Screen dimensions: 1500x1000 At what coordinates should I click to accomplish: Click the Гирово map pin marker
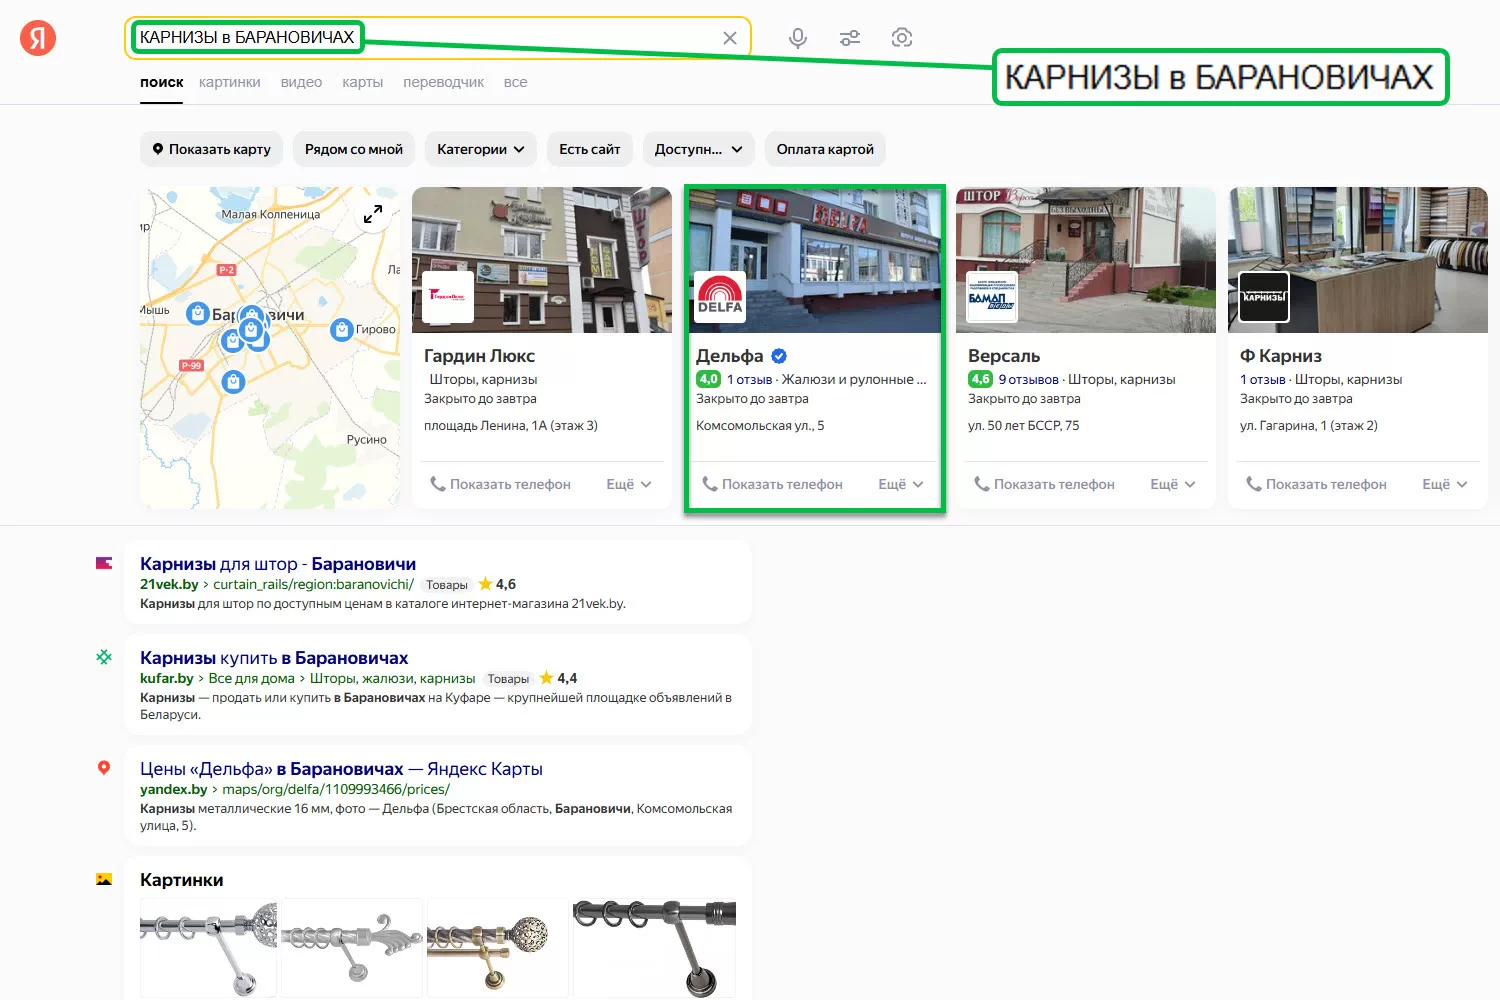pyautogui.click(x=341, y=330)
